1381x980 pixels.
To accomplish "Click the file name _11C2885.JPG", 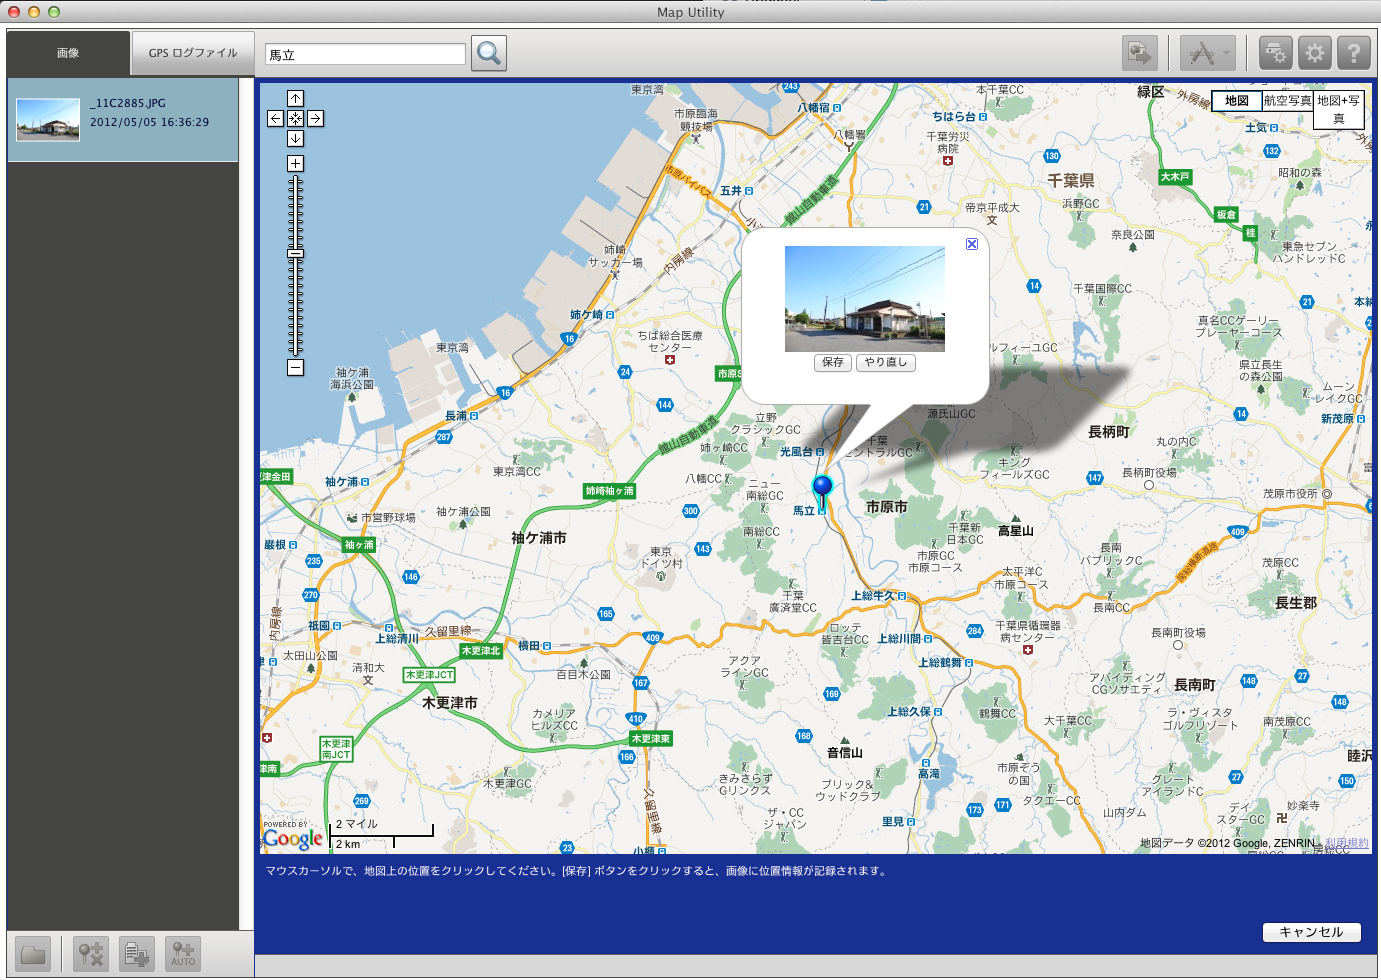I will click(128, 103).
